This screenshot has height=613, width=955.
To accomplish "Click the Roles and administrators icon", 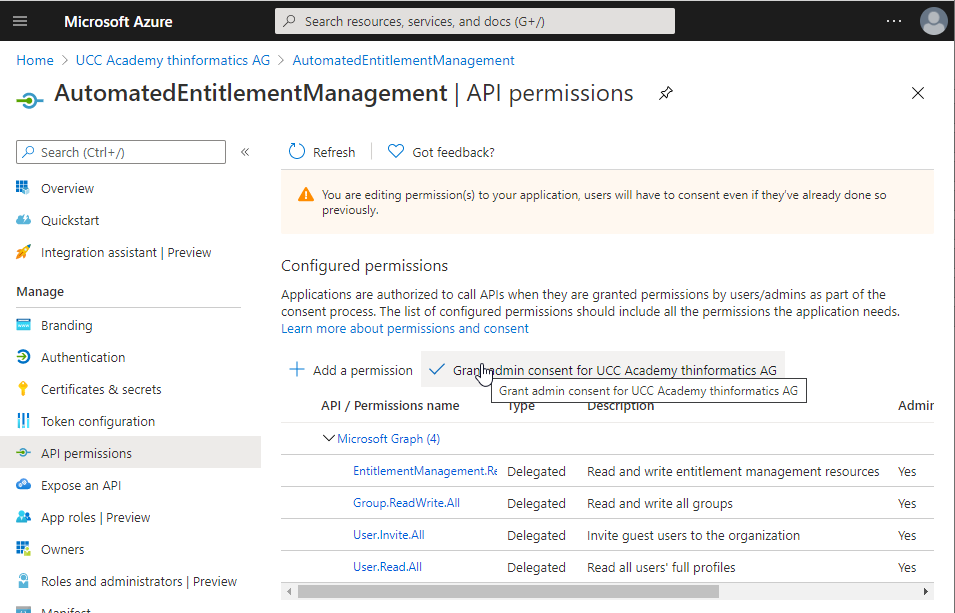I will 23,581.
